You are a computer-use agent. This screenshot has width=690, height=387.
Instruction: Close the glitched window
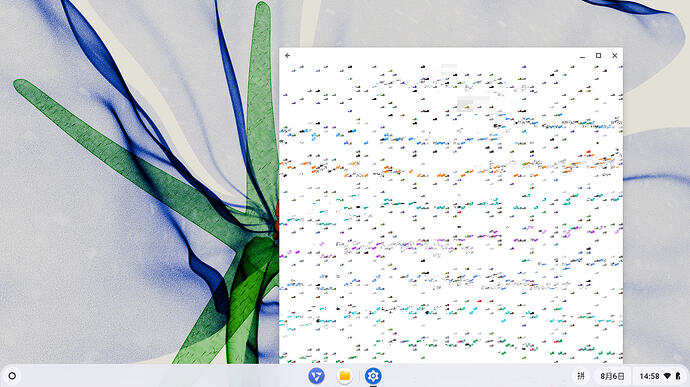(x=615, y=55)
